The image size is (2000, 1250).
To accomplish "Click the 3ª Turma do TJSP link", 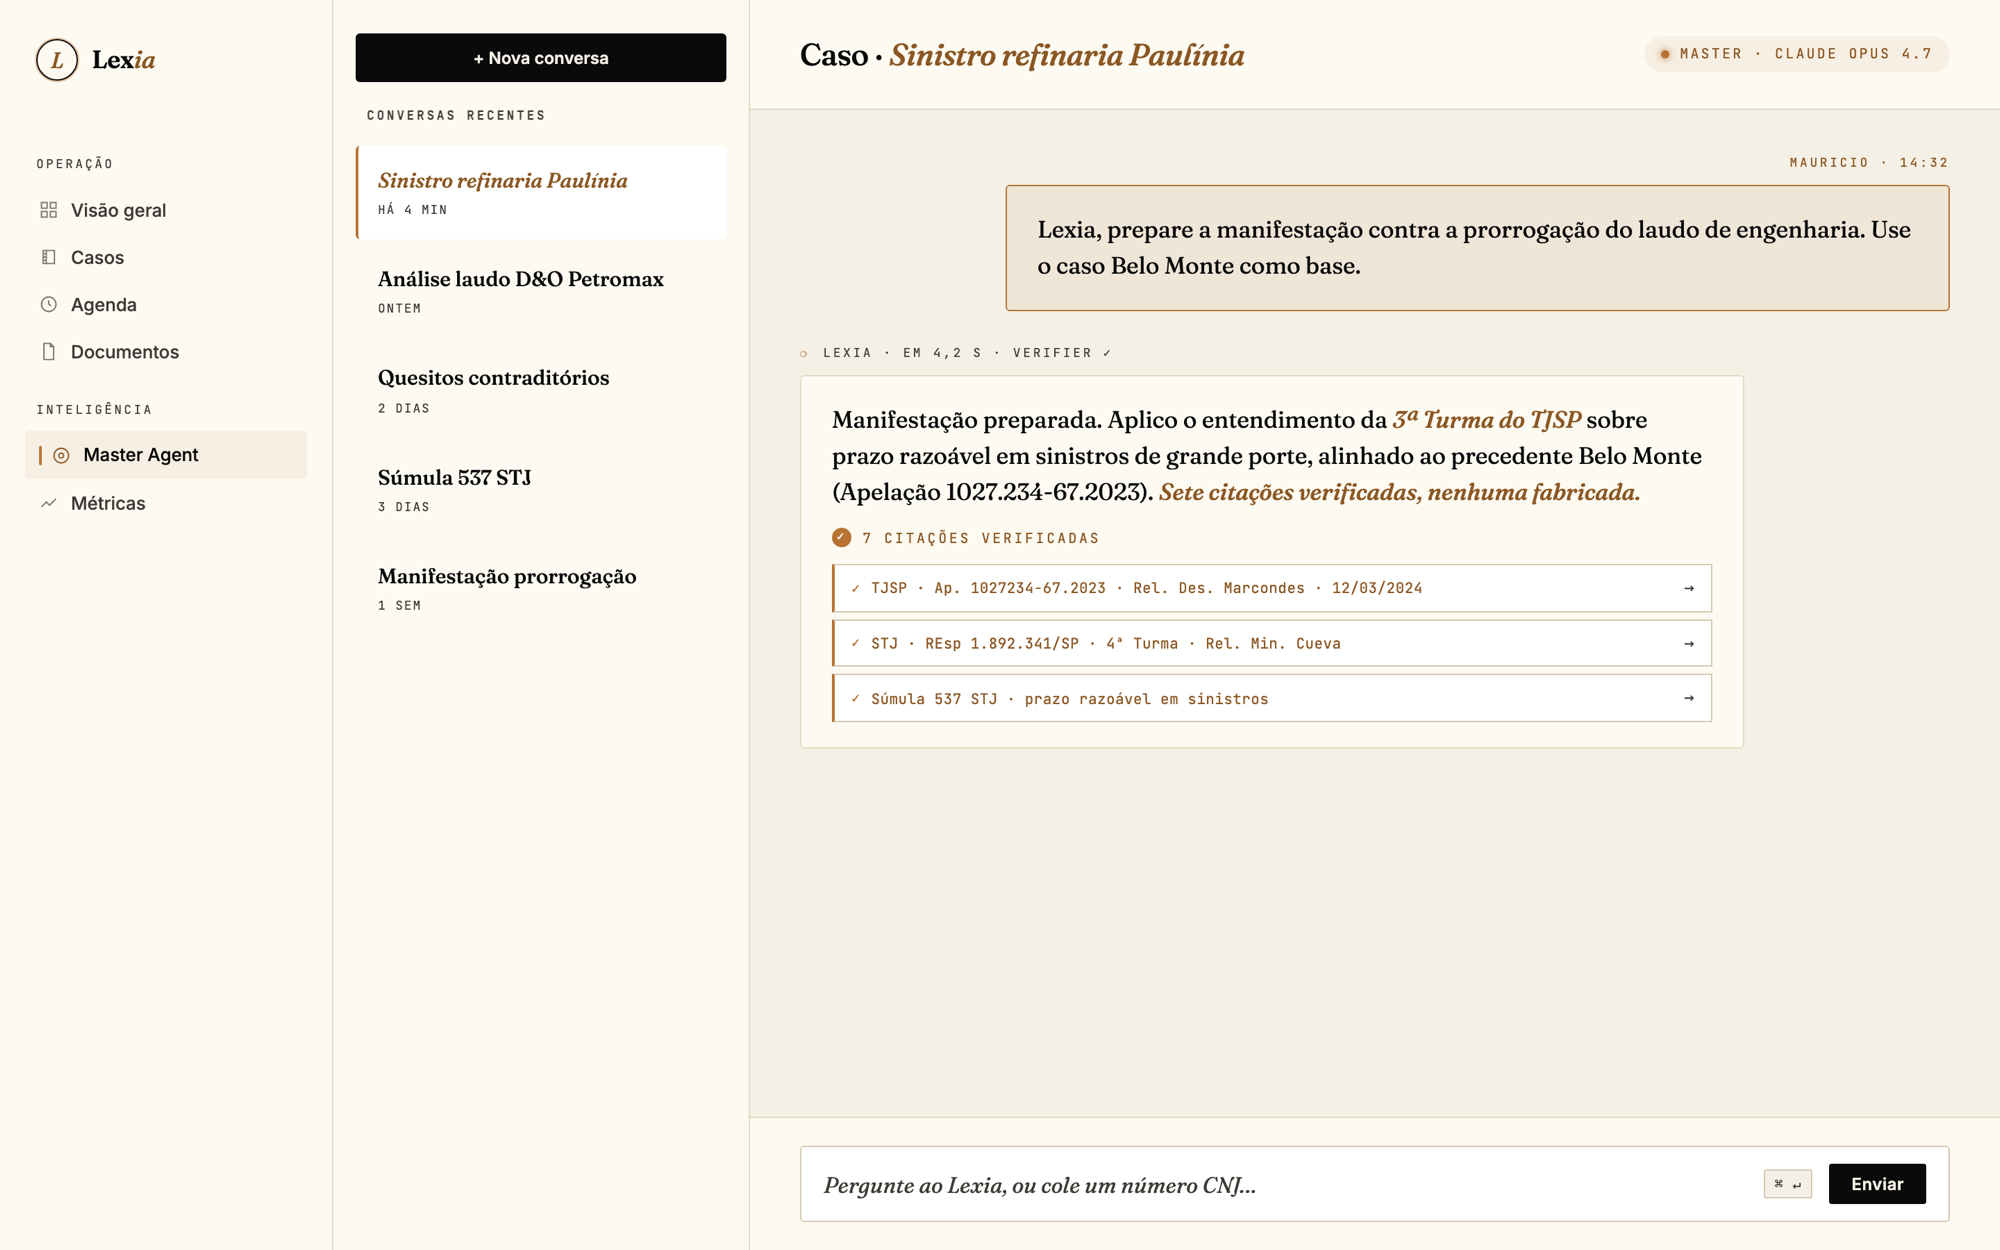I will tap(1486, 420).
